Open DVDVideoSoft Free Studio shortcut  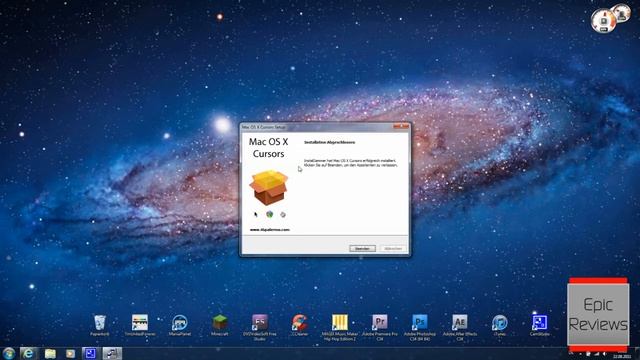coord(260,327)
